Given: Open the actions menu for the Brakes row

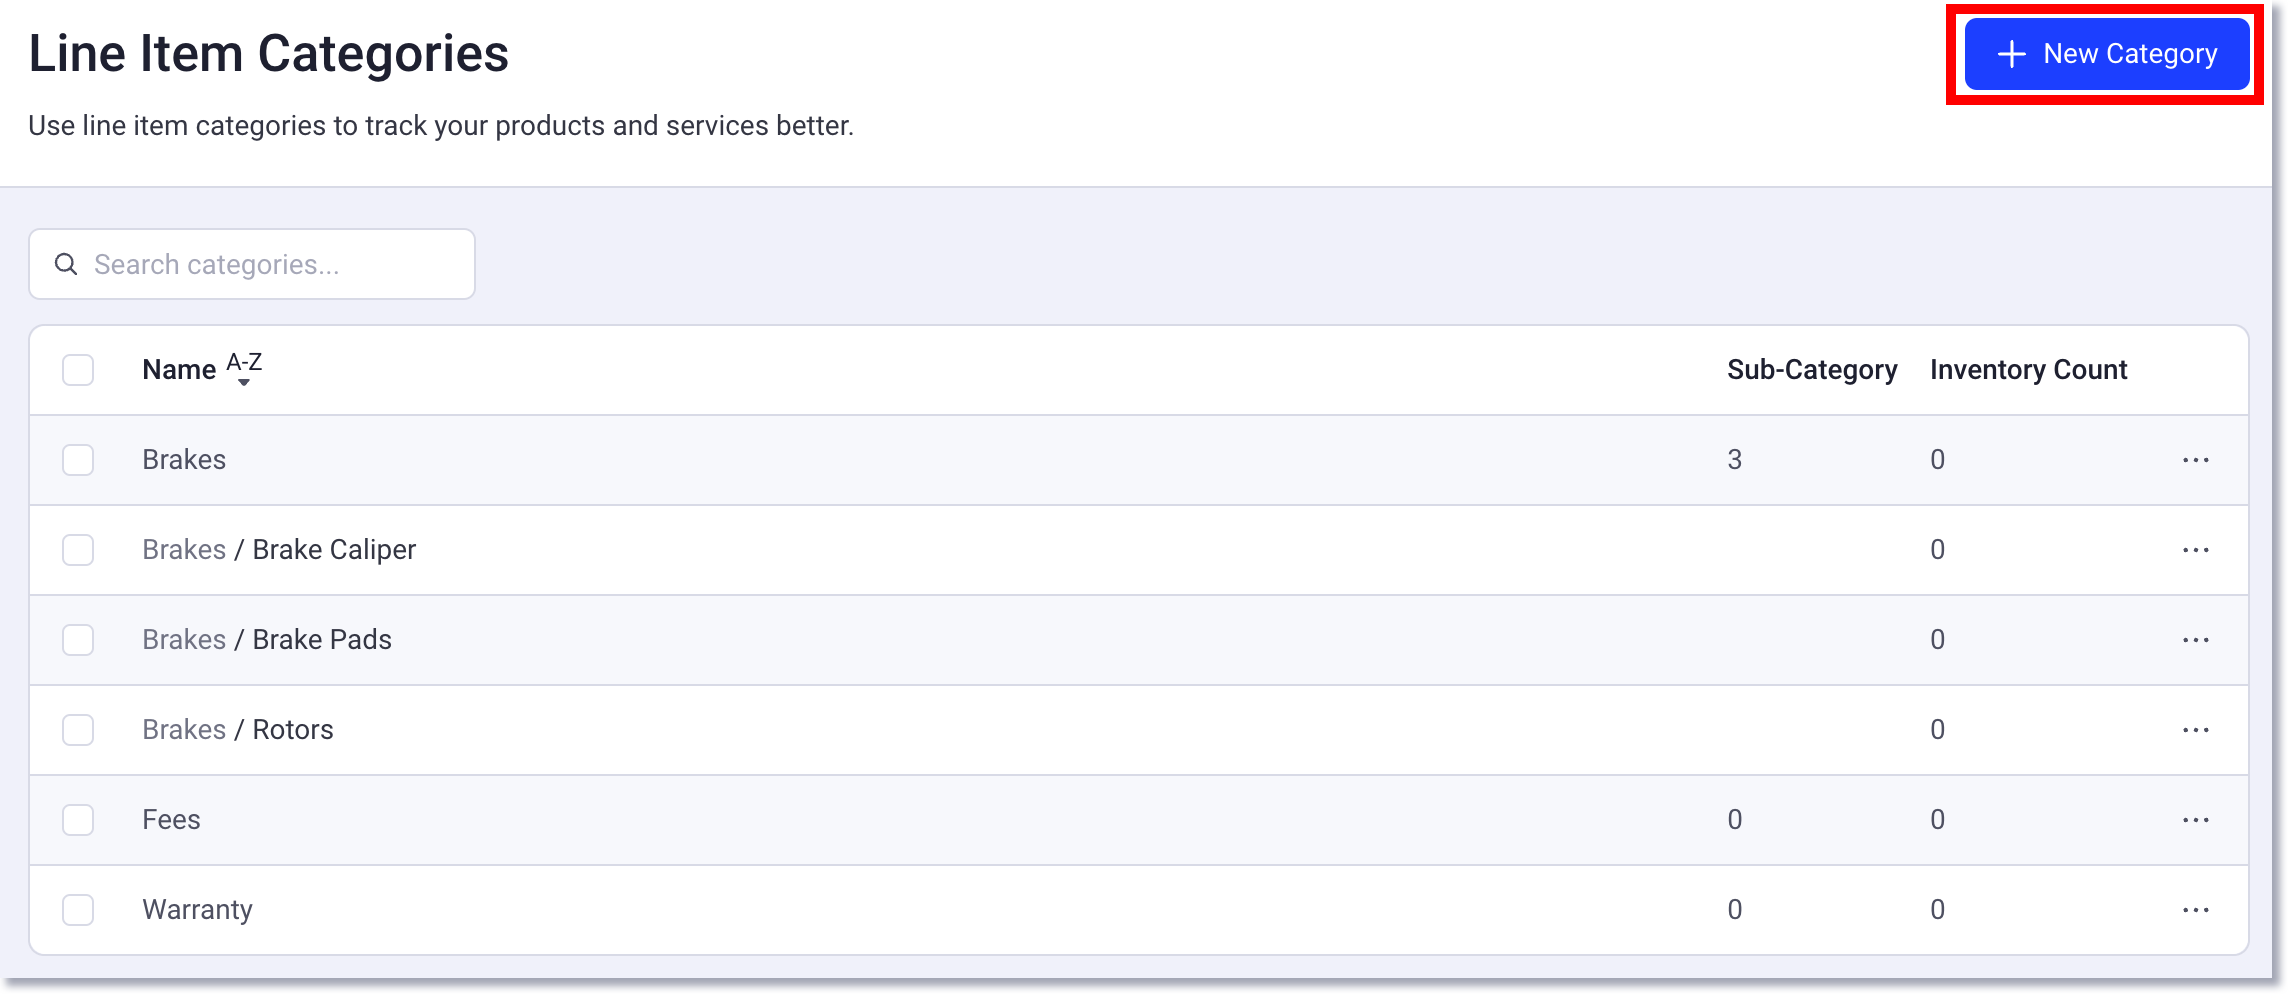Looking at the screenshot, I should 2196,460.
